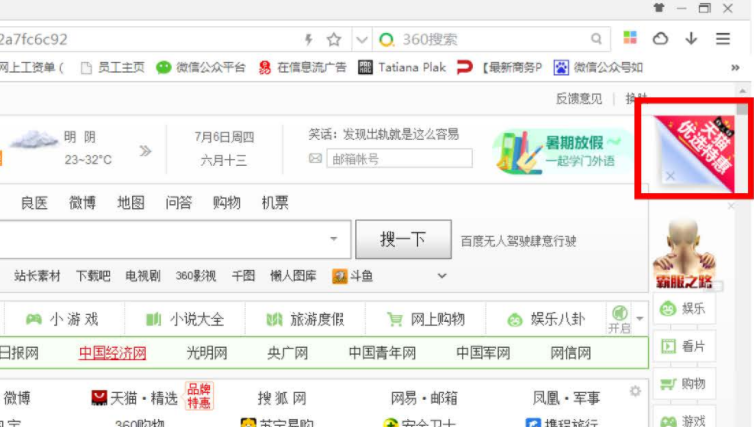Screen dimensions: 754x427
Task: Click the cloudy weather icon
Action: click(33, 139)
